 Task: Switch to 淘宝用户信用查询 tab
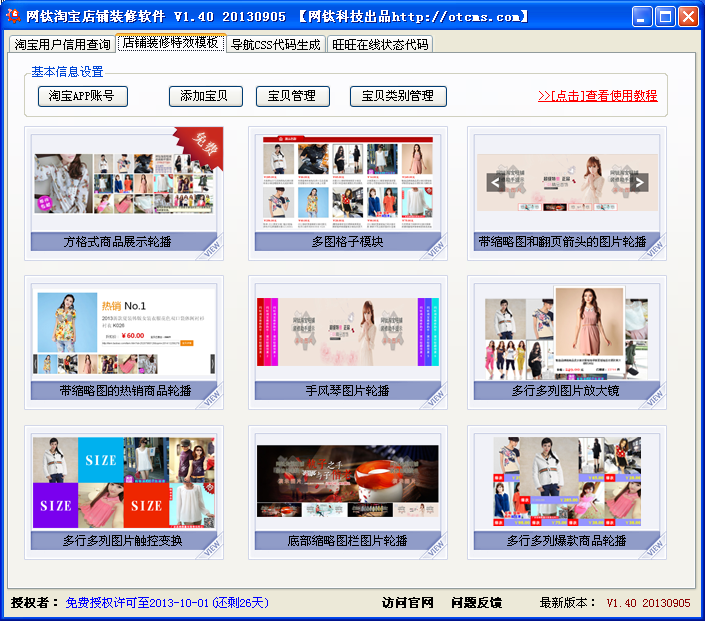(x=62, y=45)
